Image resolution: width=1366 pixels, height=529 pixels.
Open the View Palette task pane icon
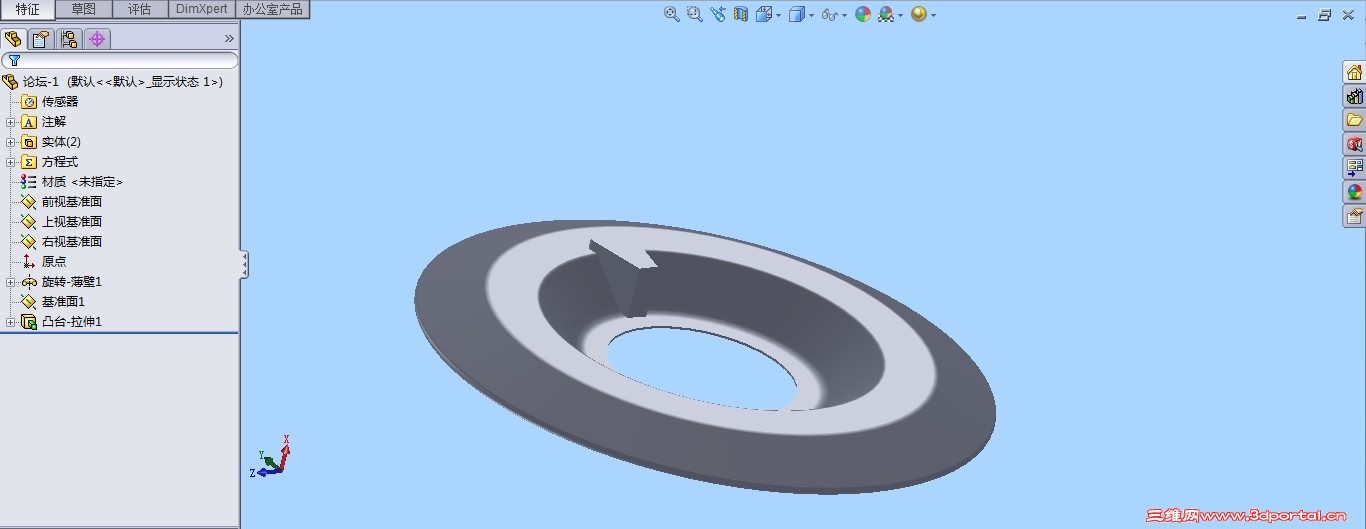[x=1354, y=167]
